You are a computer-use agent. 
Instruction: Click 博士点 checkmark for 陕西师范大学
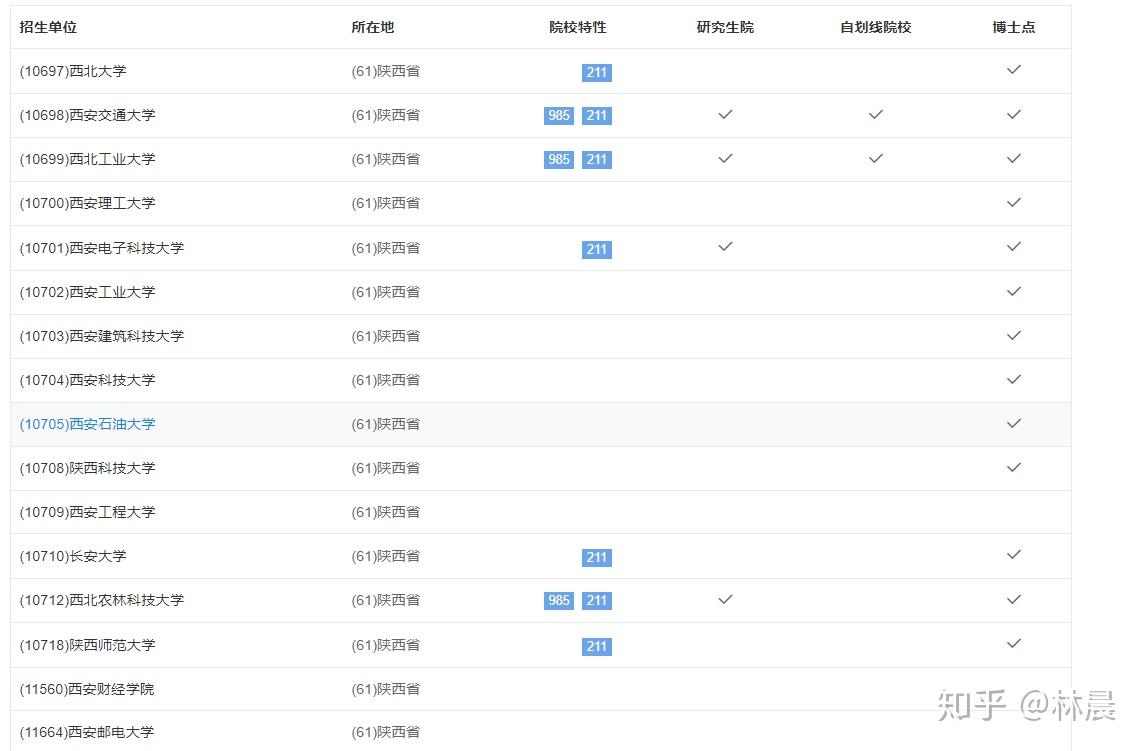coord(1014,644)
